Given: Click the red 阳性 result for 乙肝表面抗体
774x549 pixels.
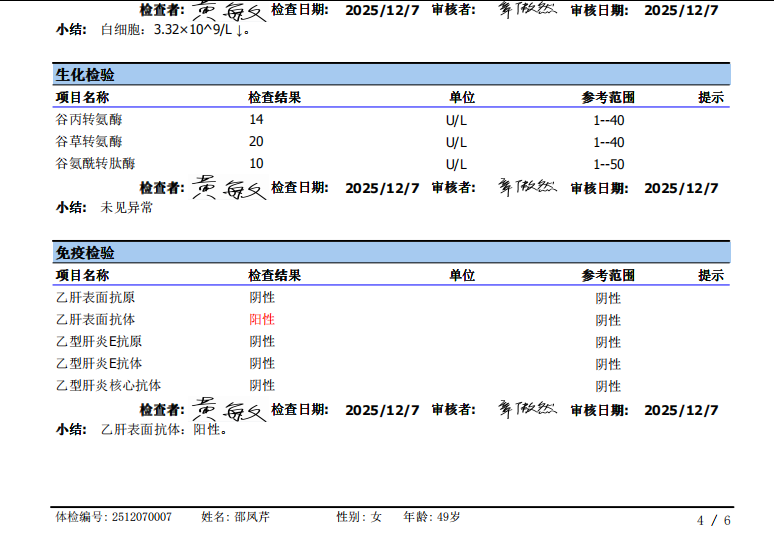Looking at the screenshot, I should [261, 320].
